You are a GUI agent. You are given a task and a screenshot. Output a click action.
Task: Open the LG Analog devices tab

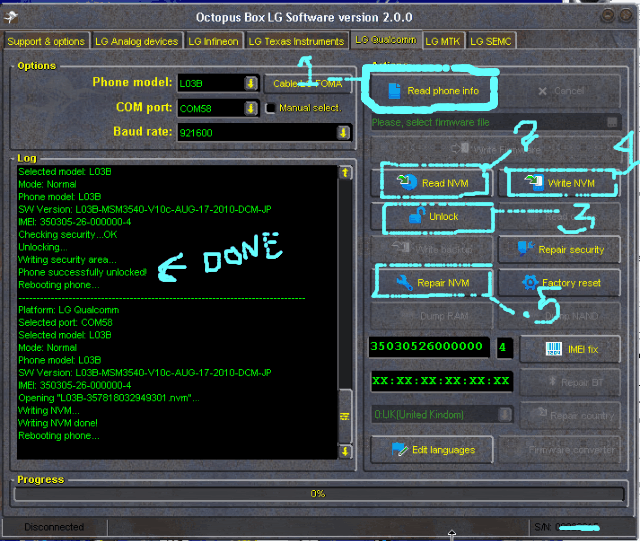coord(136,41)
